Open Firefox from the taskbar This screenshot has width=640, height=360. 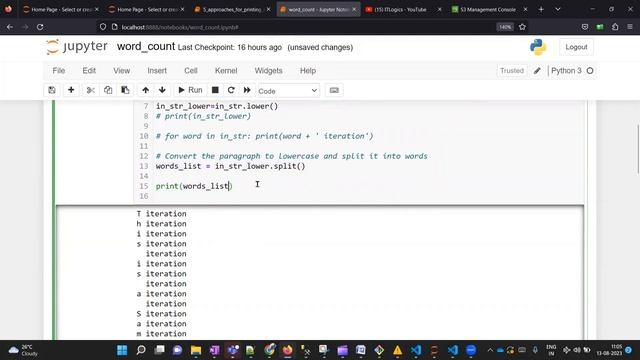coord(287,350)
